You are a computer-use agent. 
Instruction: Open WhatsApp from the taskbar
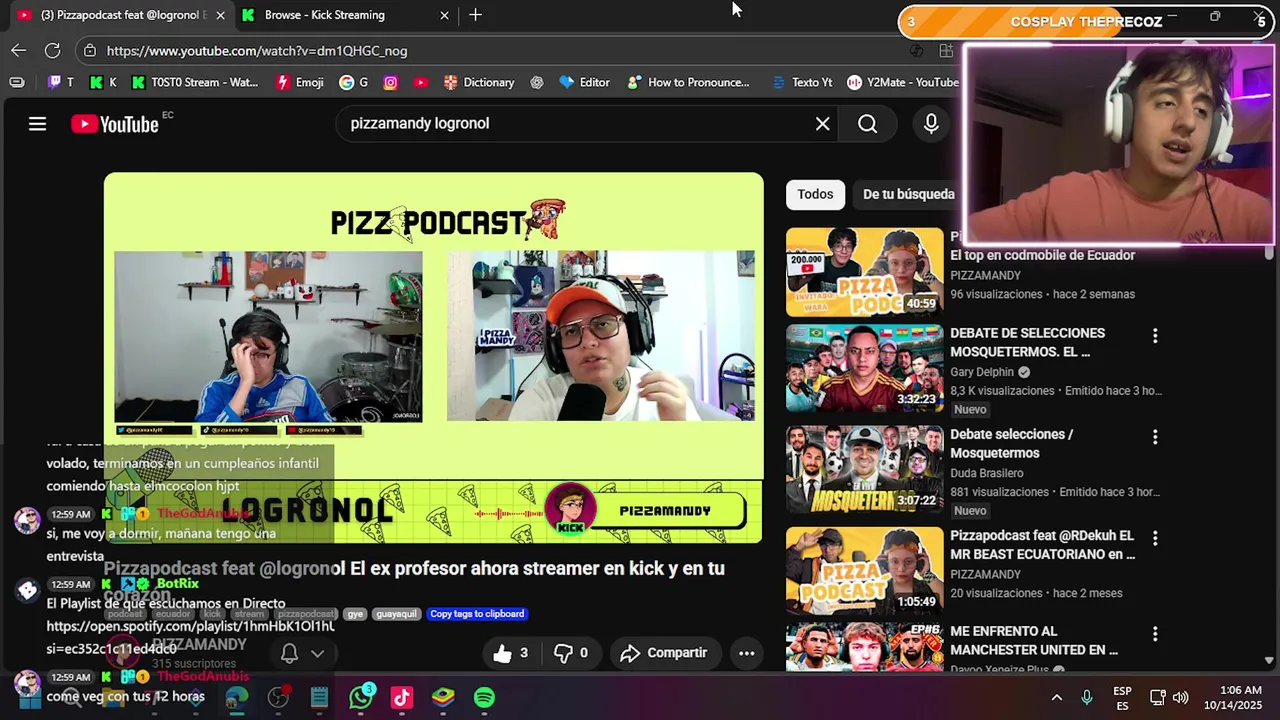coord(361,697)
